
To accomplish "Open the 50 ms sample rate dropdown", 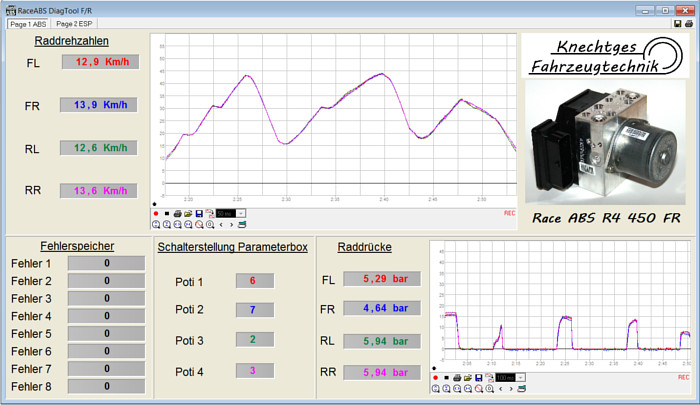I will [x=241, y=213].
